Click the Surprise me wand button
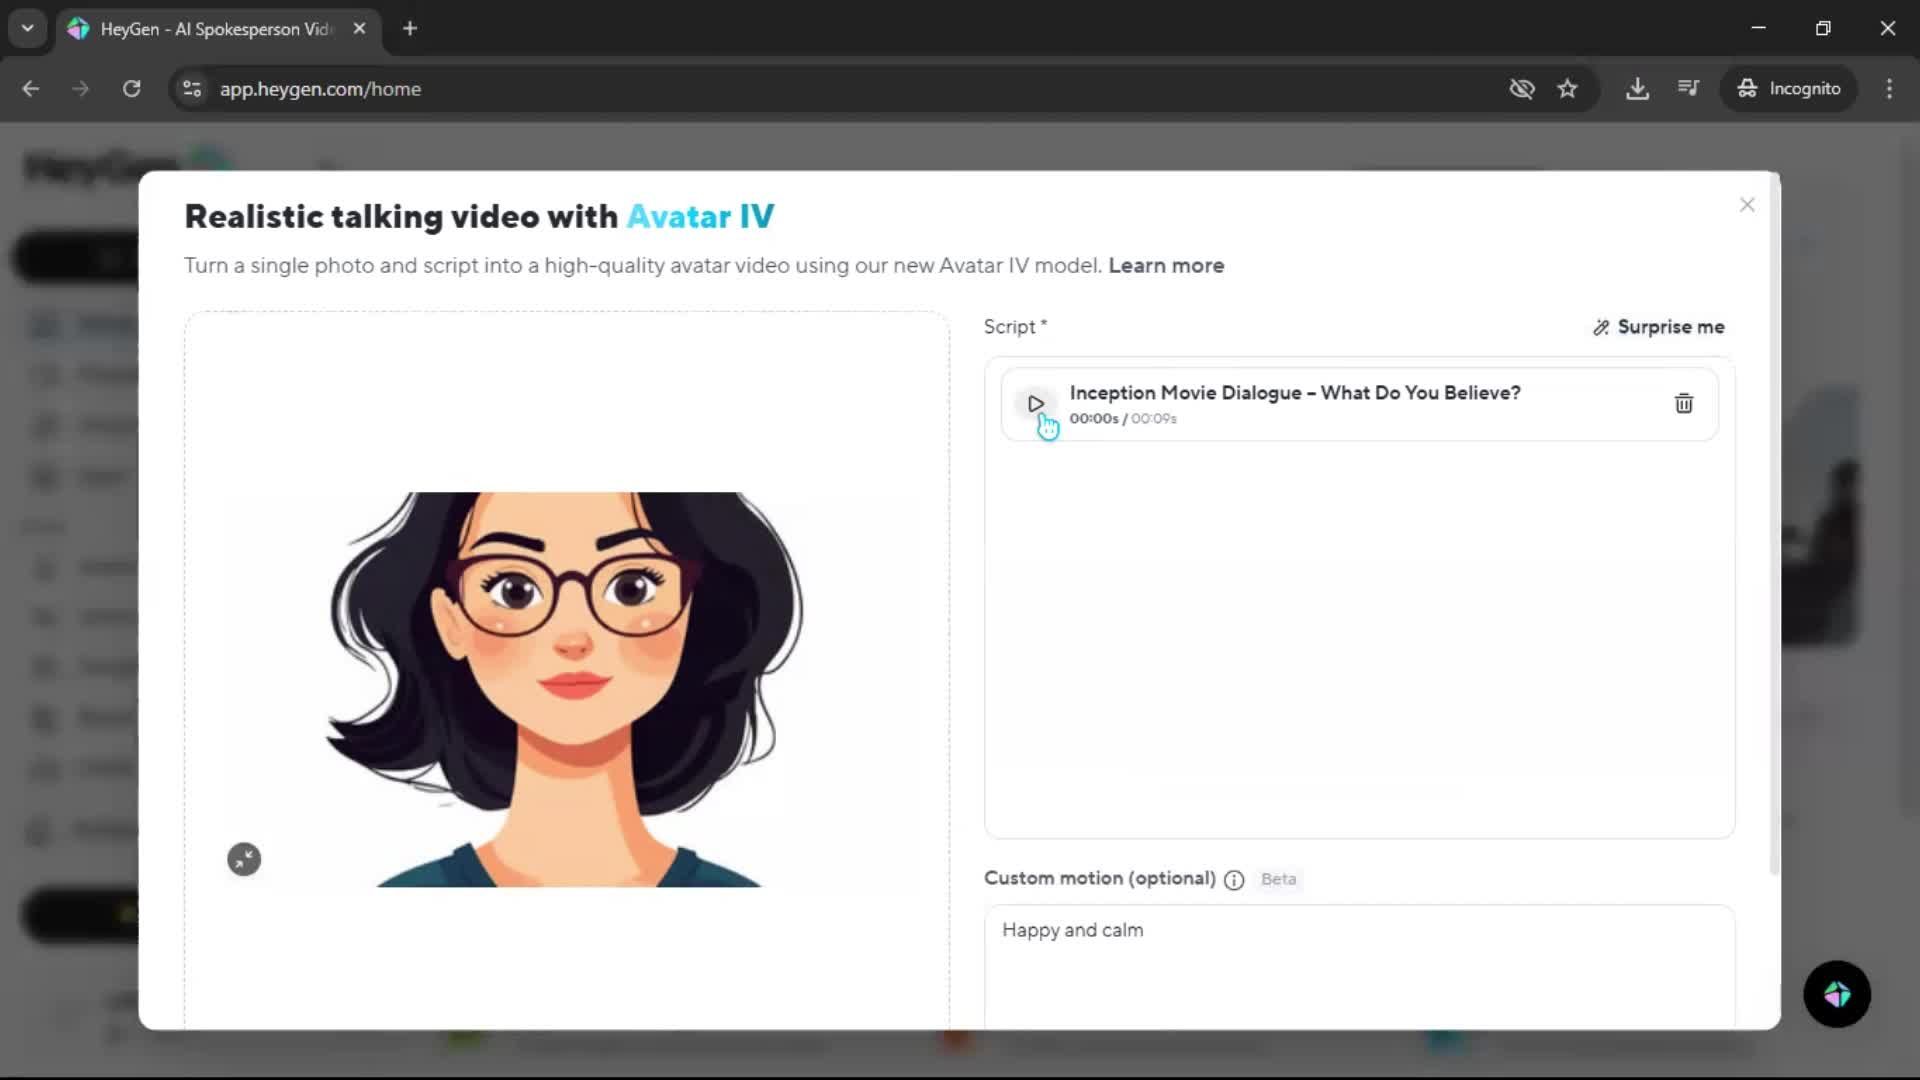This screenshot has height=1080, width=1920. tap(1658, 327)
